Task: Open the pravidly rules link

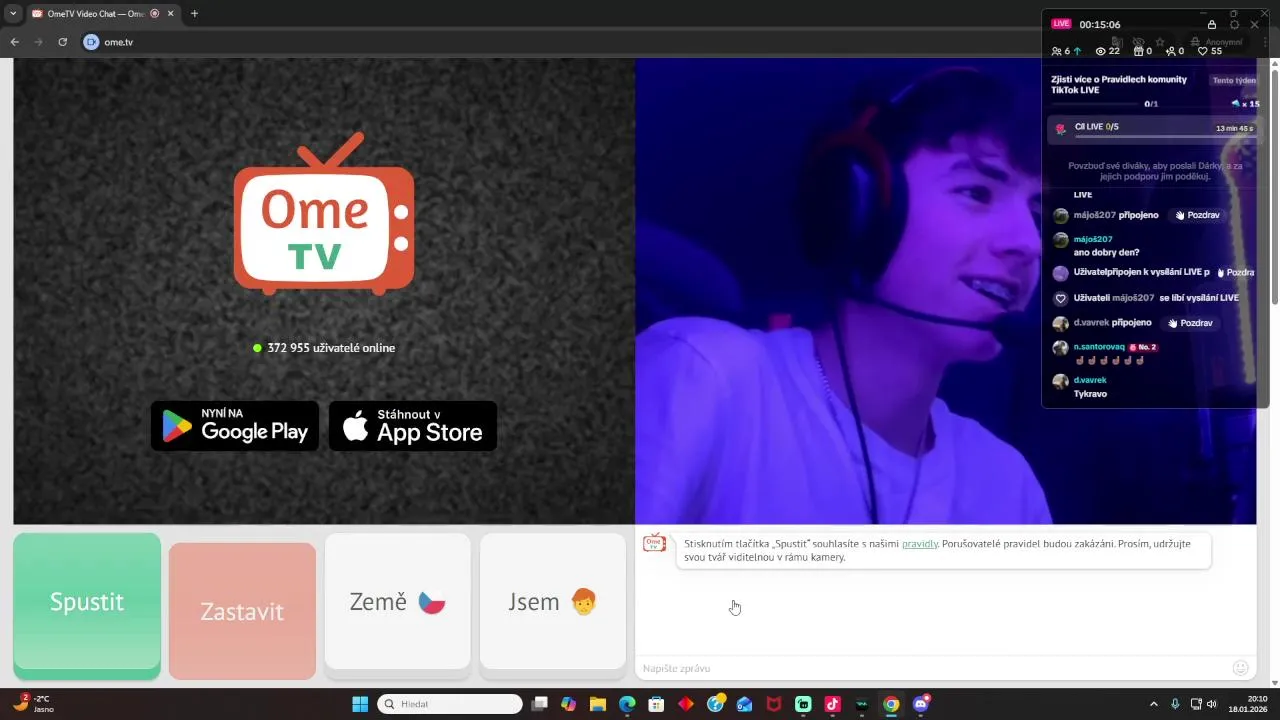Action: tap(920, 544)
